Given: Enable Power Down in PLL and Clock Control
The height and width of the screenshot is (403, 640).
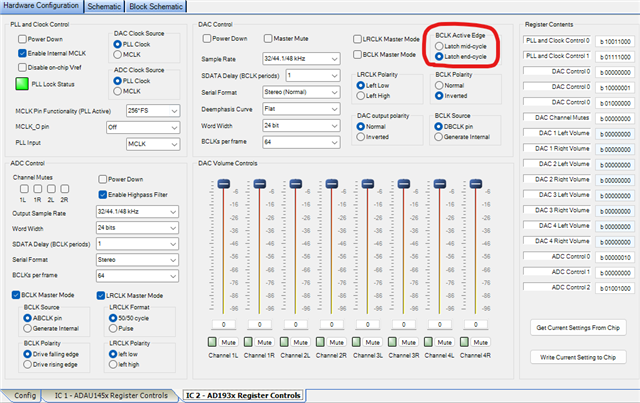Looking at the screenshot, I should click(22, 39).
